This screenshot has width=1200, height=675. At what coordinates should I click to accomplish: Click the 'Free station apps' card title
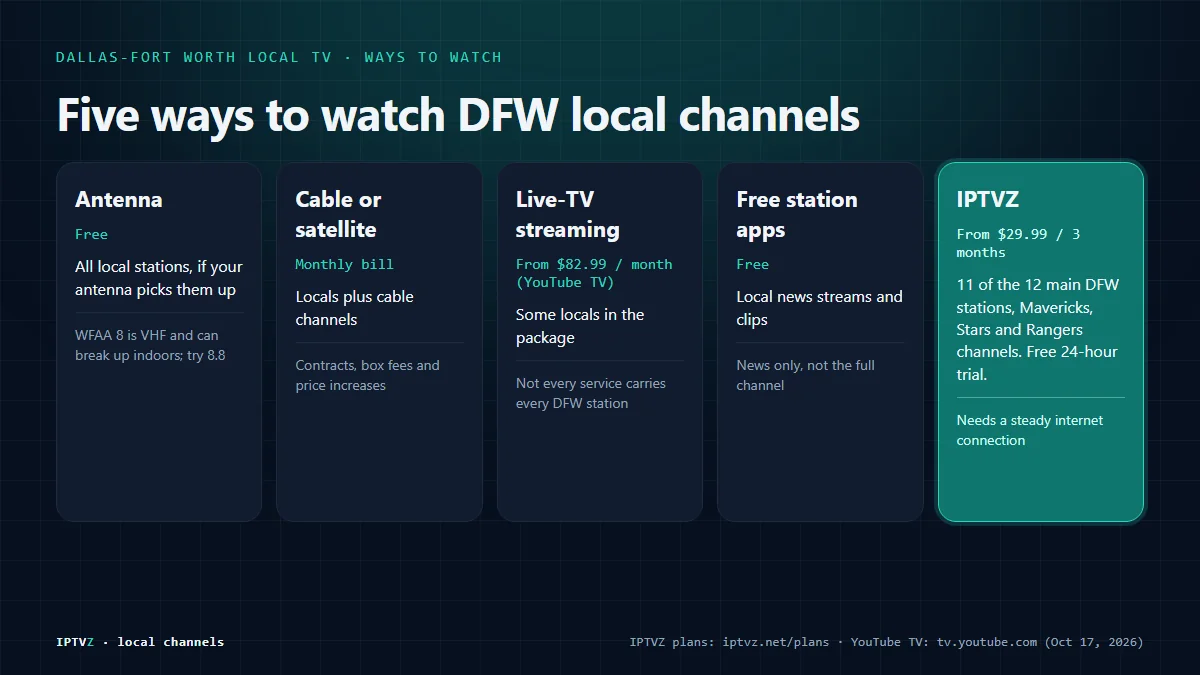tap(797, 214)
